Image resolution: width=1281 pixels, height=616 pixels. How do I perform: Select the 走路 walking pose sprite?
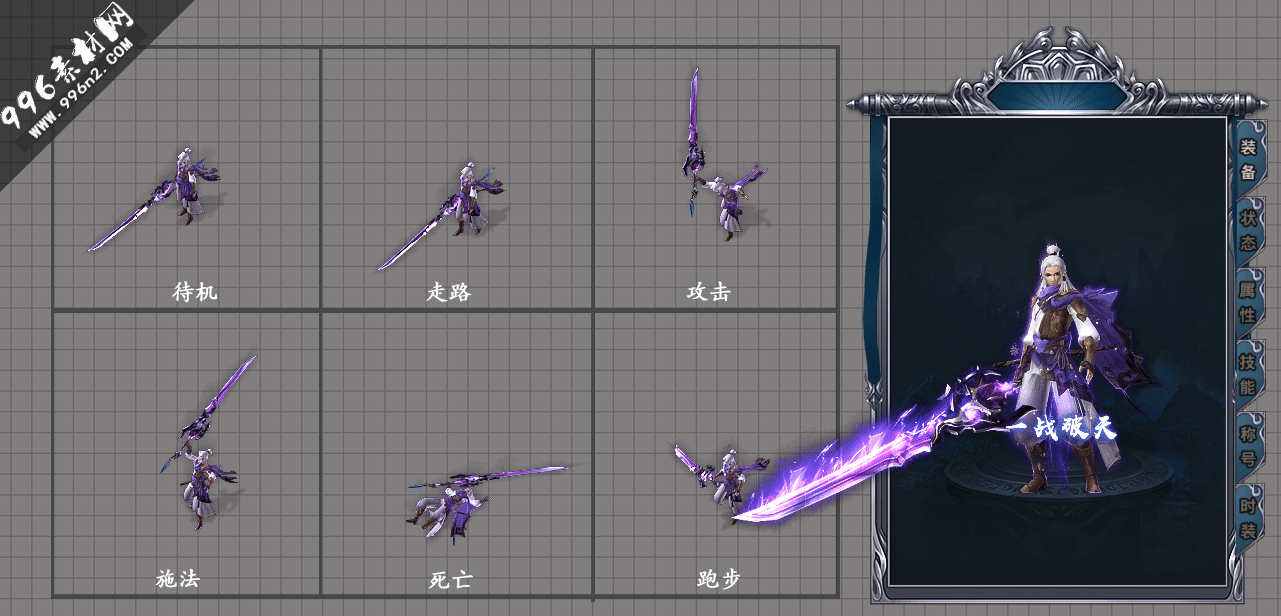441,215
